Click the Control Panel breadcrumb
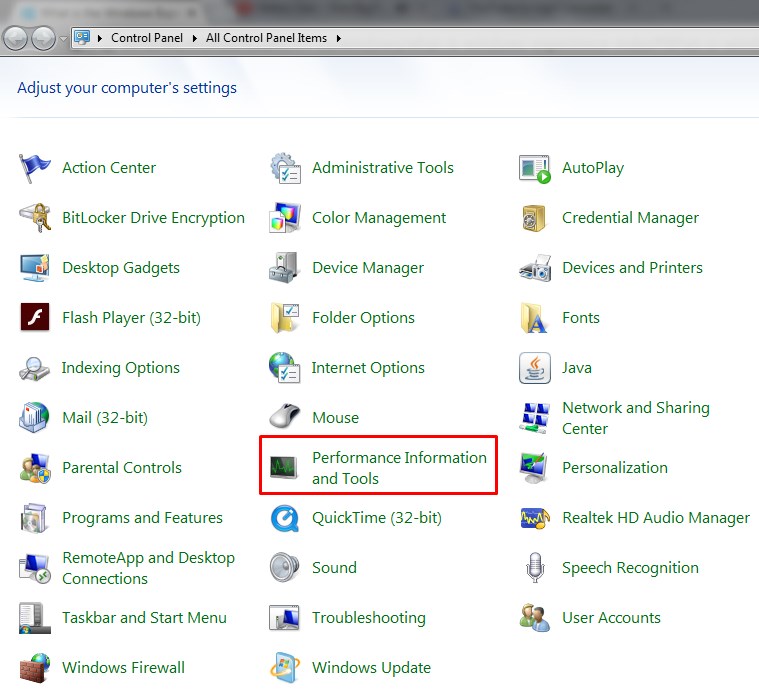Image resolution: width=759 pixels, height=698 pixels. (x=147, y=38)
